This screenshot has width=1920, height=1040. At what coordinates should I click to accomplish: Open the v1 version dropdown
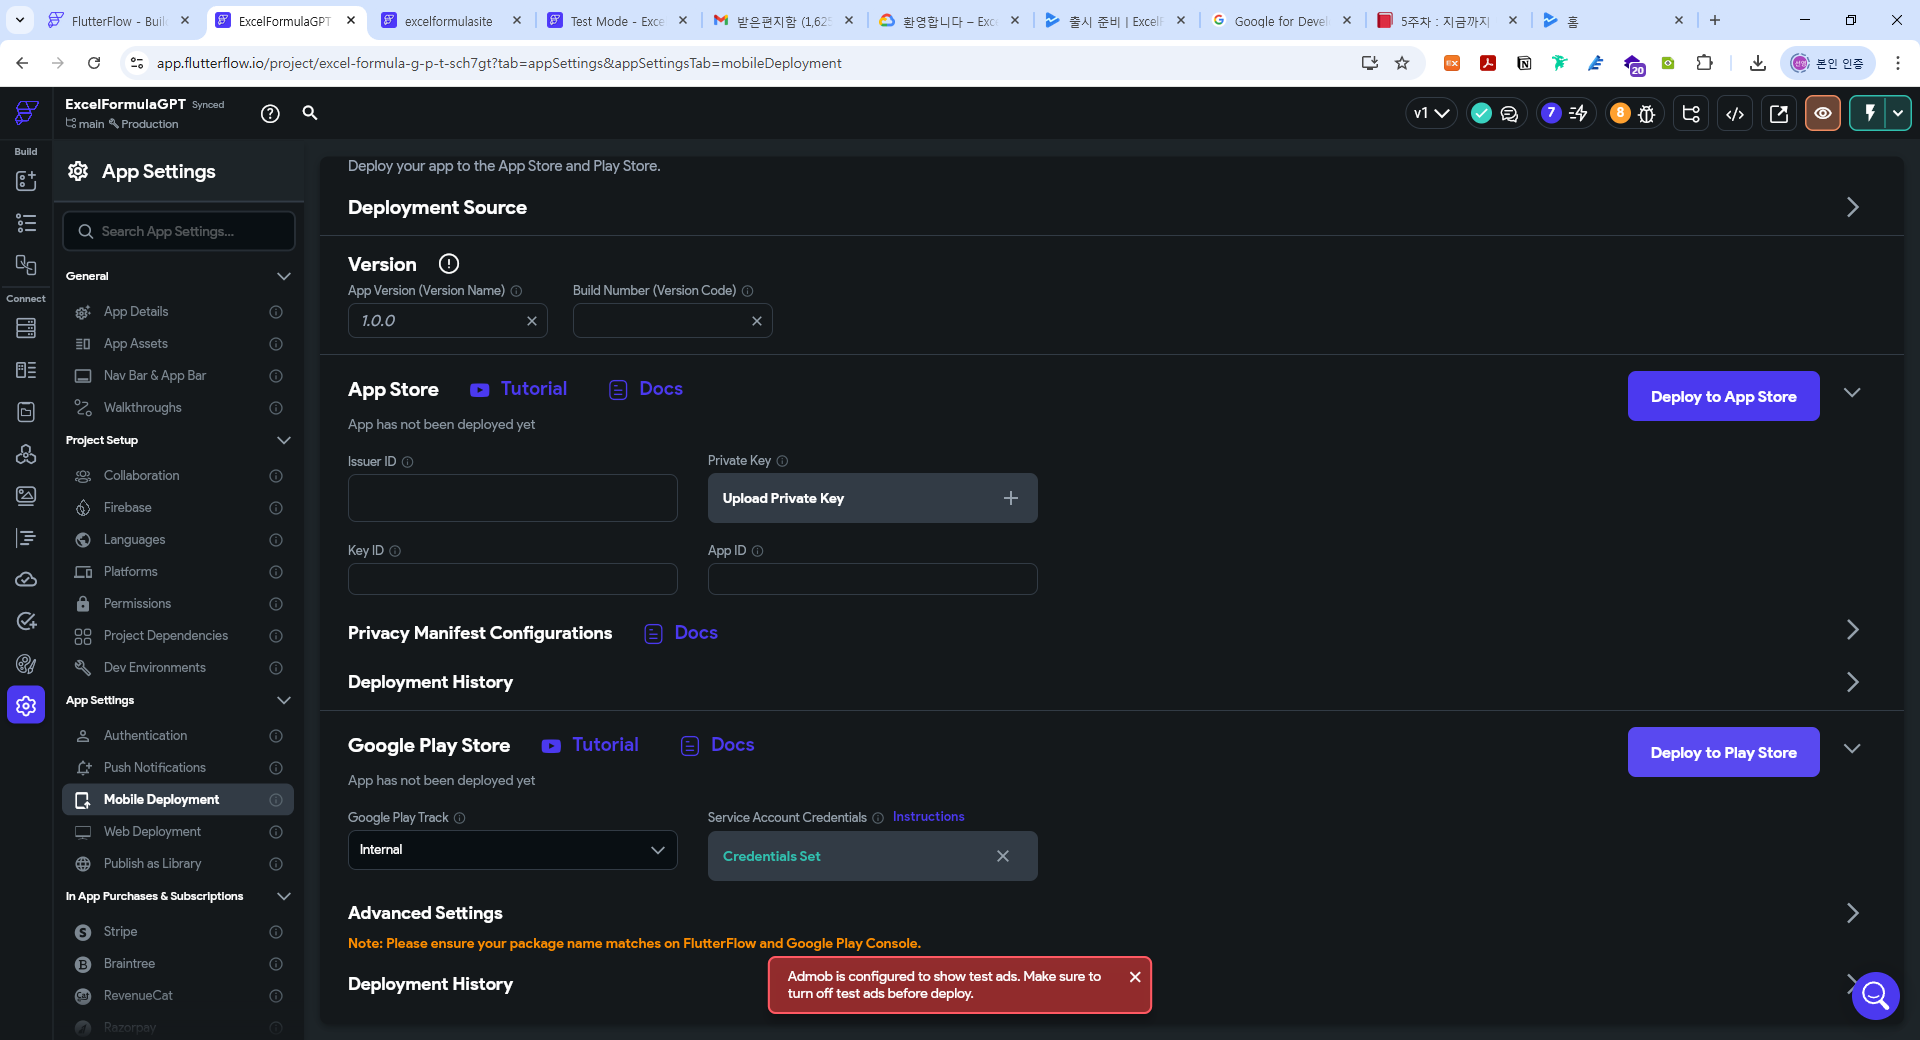1431,114
